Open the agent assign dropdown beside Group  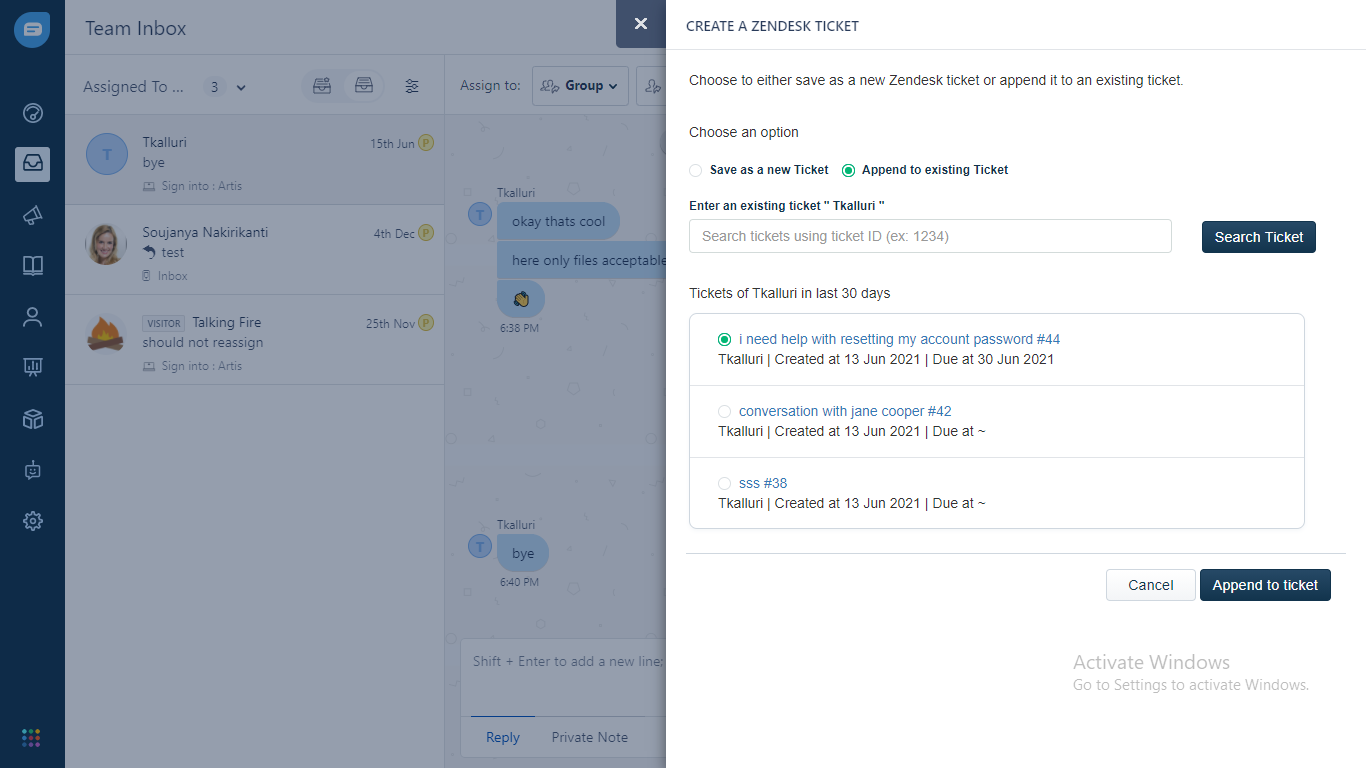[651, 86]
